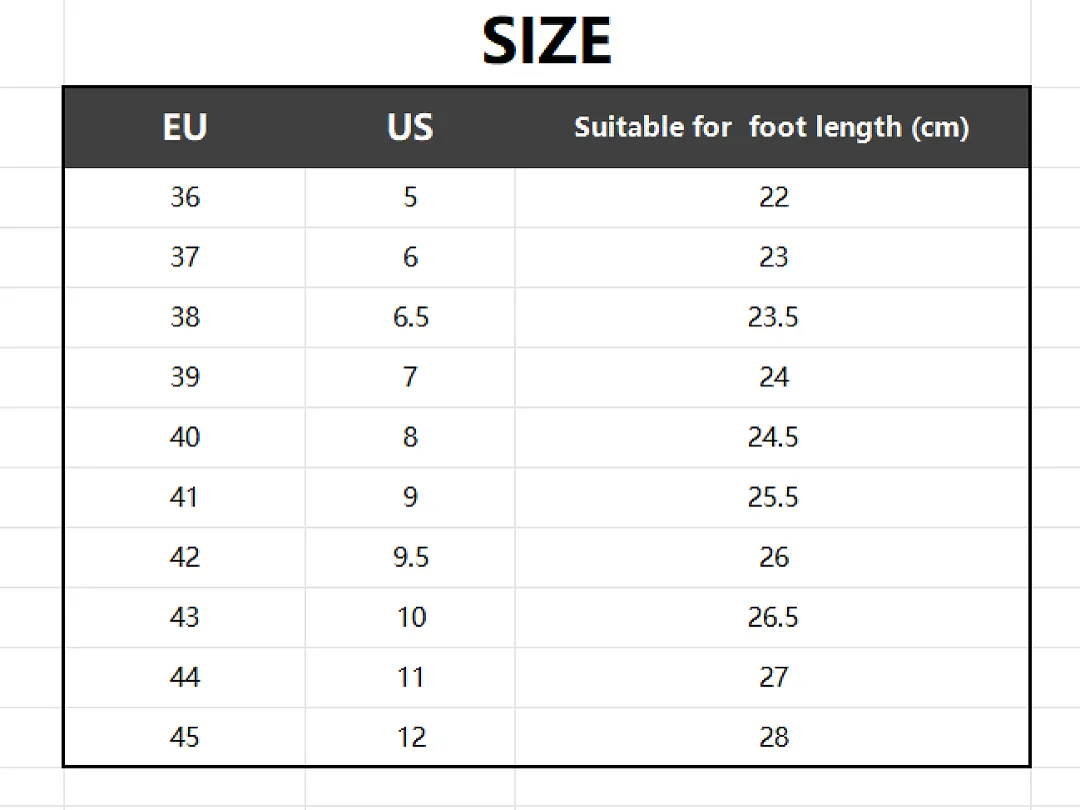1080x810 pixels.
Task: Select the US column header
Action: click(410, 127)
